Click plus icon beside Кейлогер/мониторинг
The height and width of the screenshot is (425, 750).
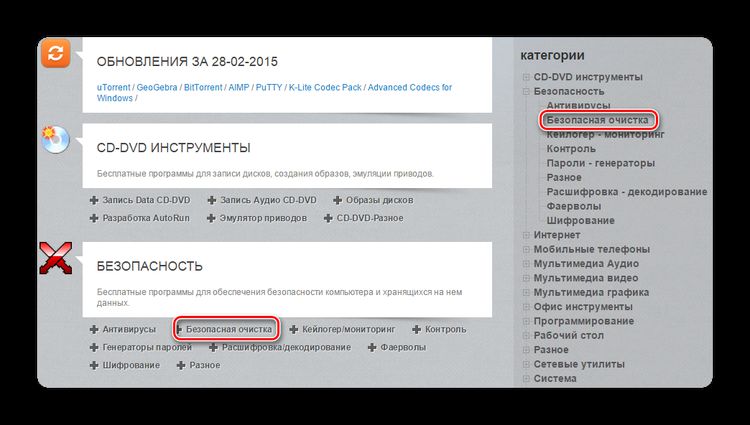pyautogui.click(x=294, y=329)
